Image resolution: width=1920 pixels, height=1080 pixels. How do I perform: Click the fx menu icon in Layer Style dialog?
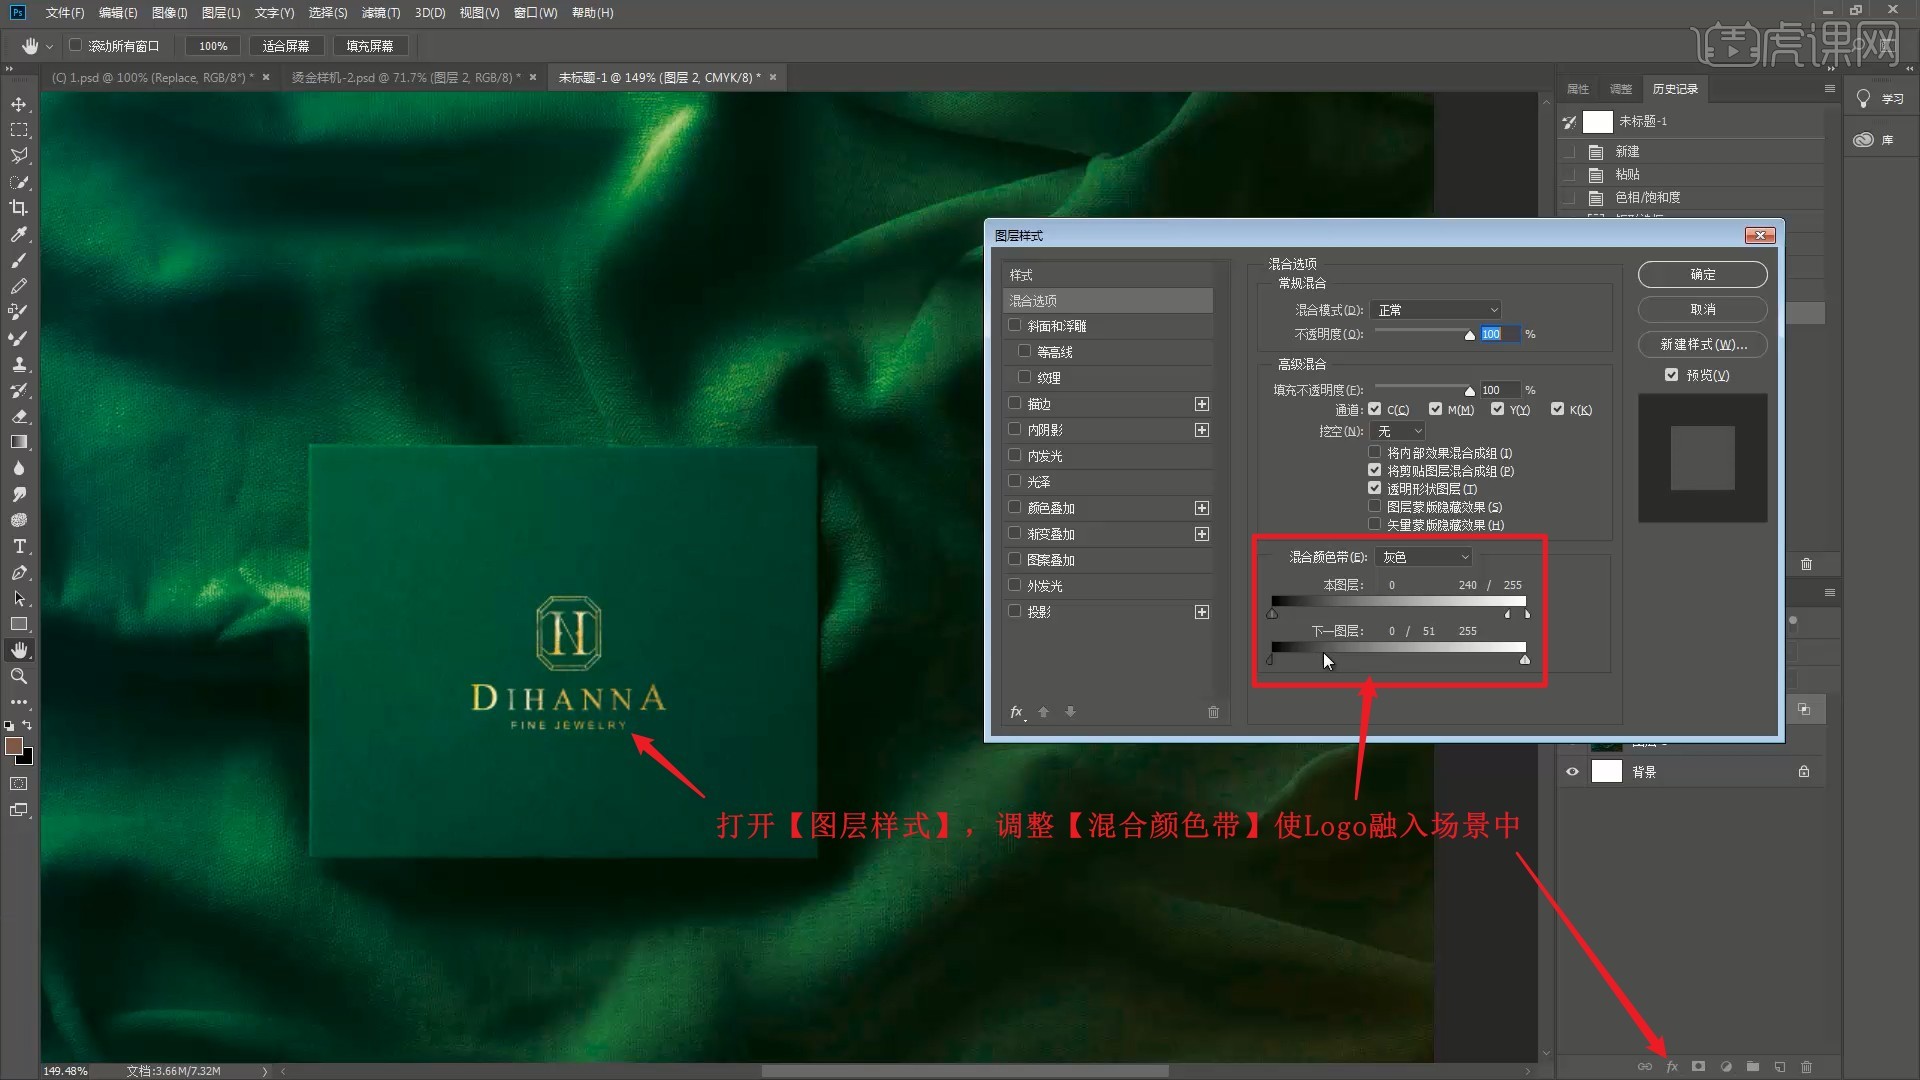(x=1017, y=712)
